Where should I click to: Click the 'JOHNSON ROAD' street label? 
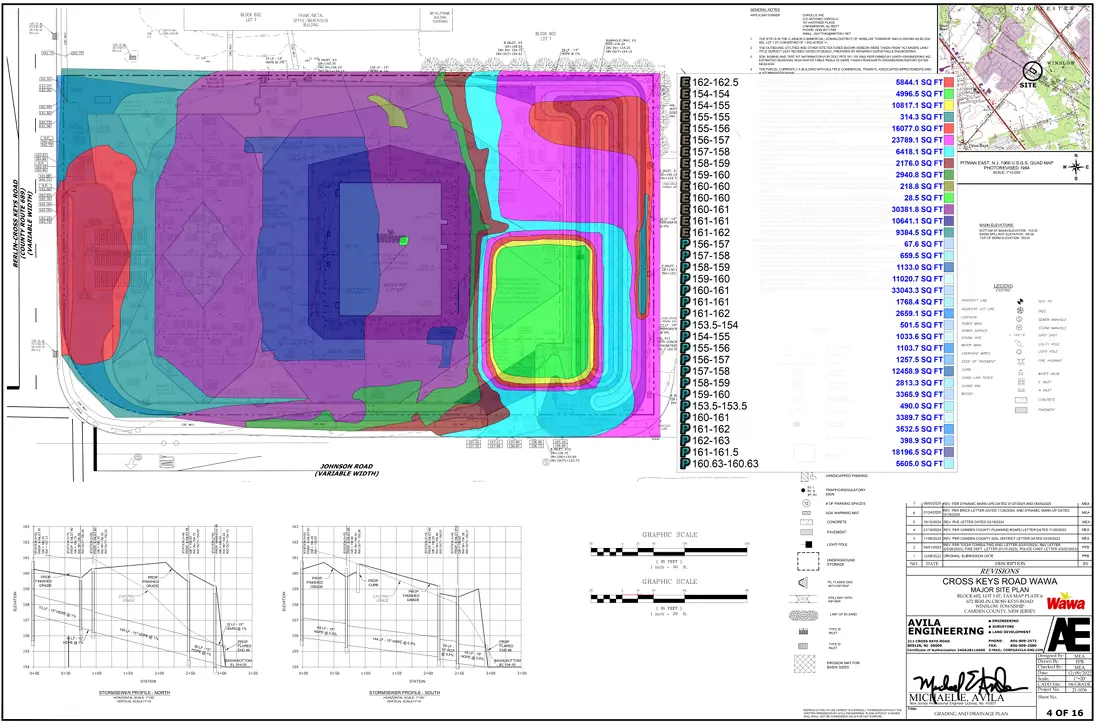point(346,466)
